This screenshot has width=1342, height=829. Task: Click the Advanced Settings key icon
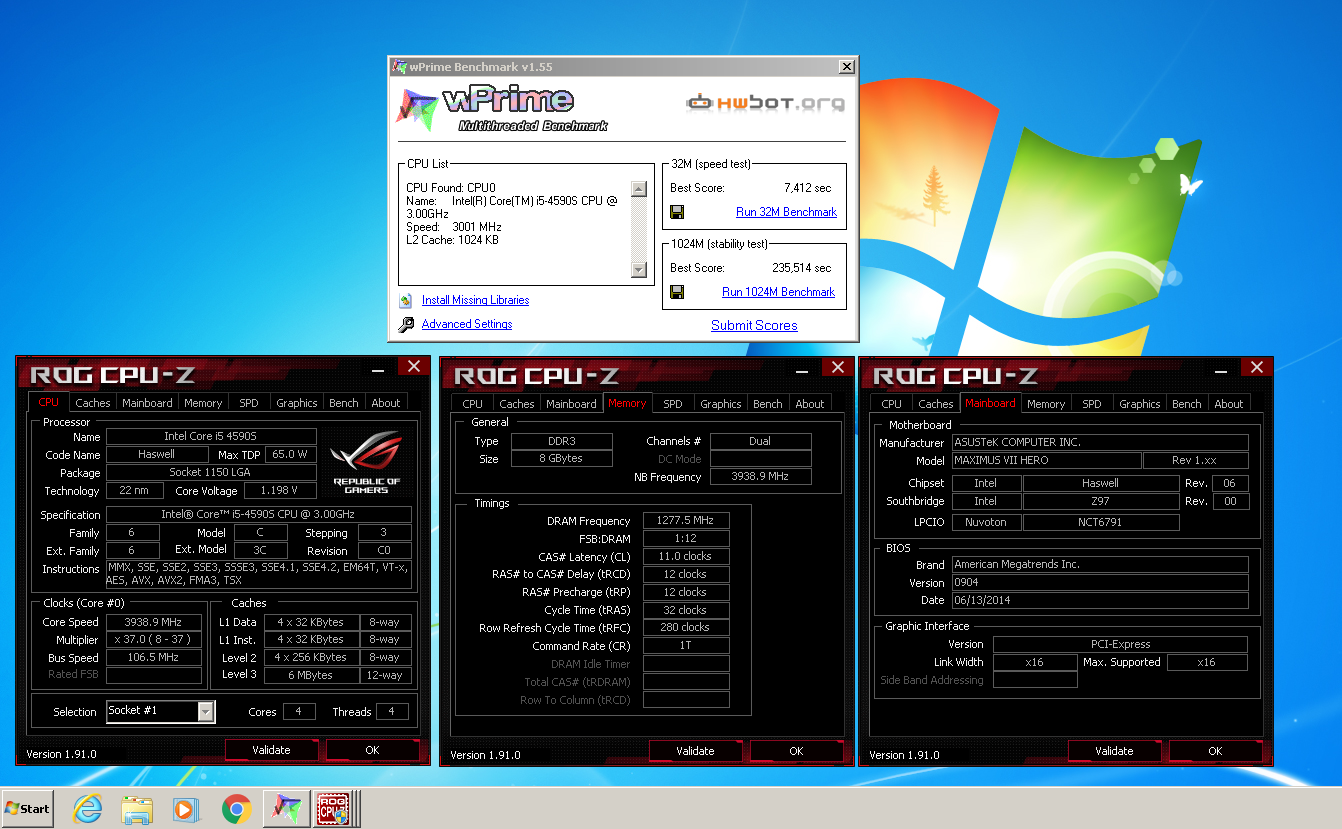[406, 325]
